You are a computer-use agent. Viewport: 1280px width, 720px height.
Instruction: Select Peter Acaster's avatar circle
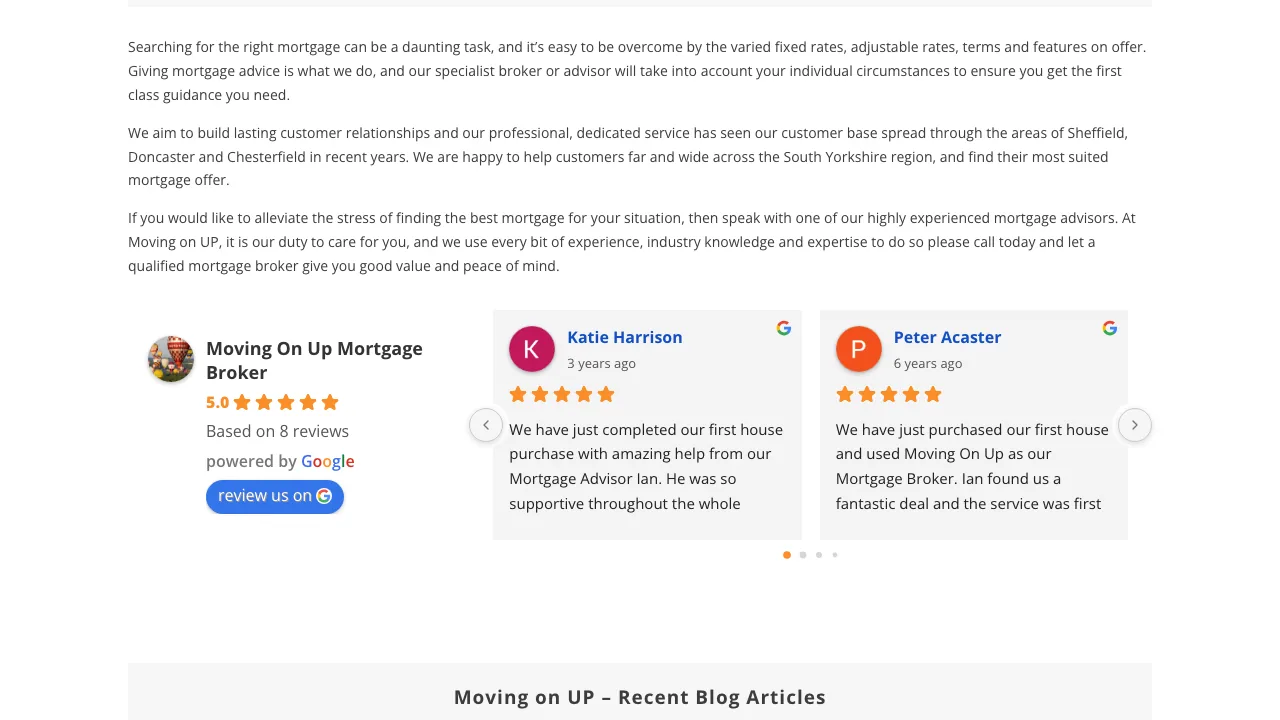click(858, 348)
